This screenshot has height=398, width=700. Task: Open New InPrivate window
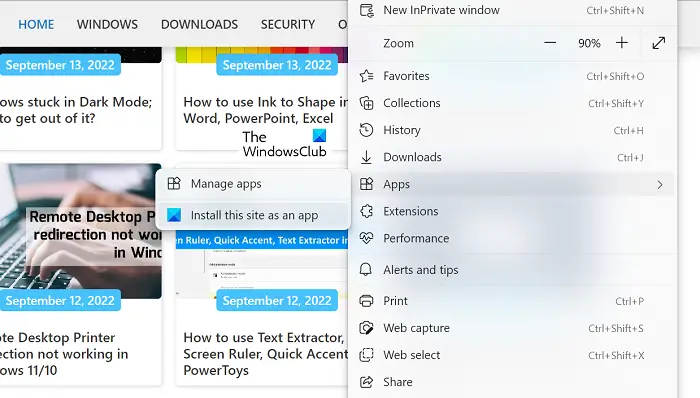point(512,10)
